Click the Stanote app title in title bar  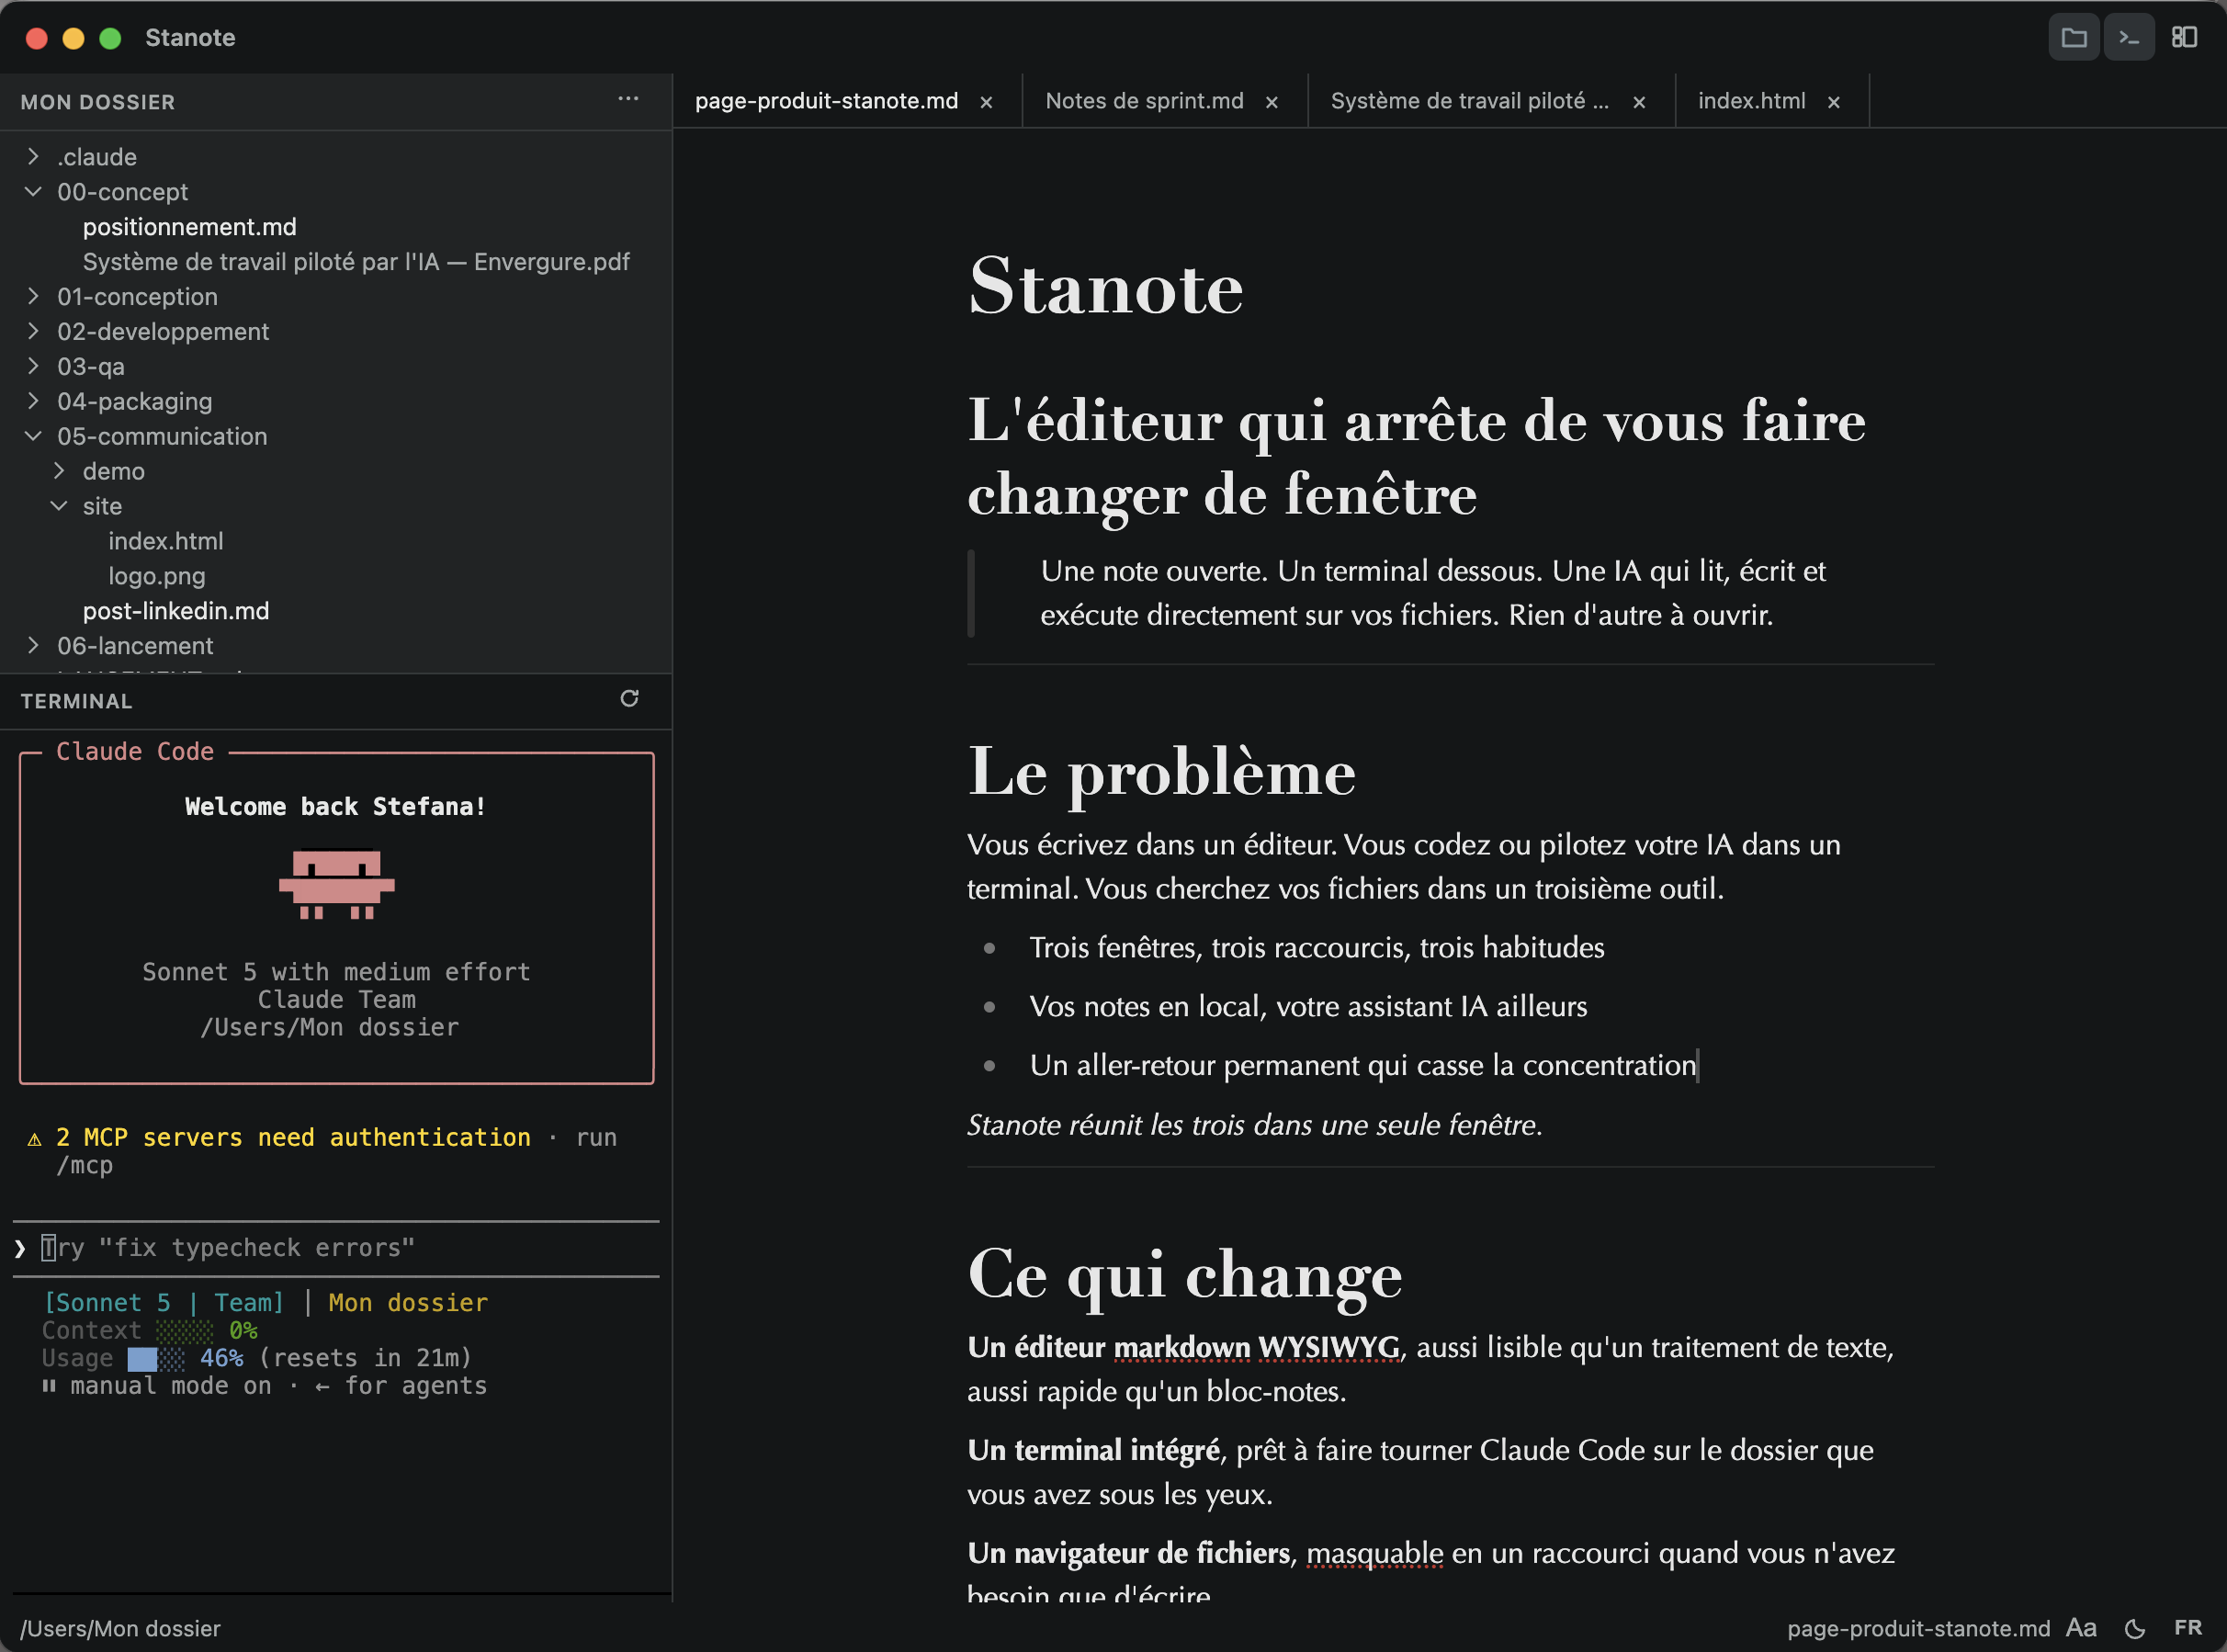click(x=190, y=38)
